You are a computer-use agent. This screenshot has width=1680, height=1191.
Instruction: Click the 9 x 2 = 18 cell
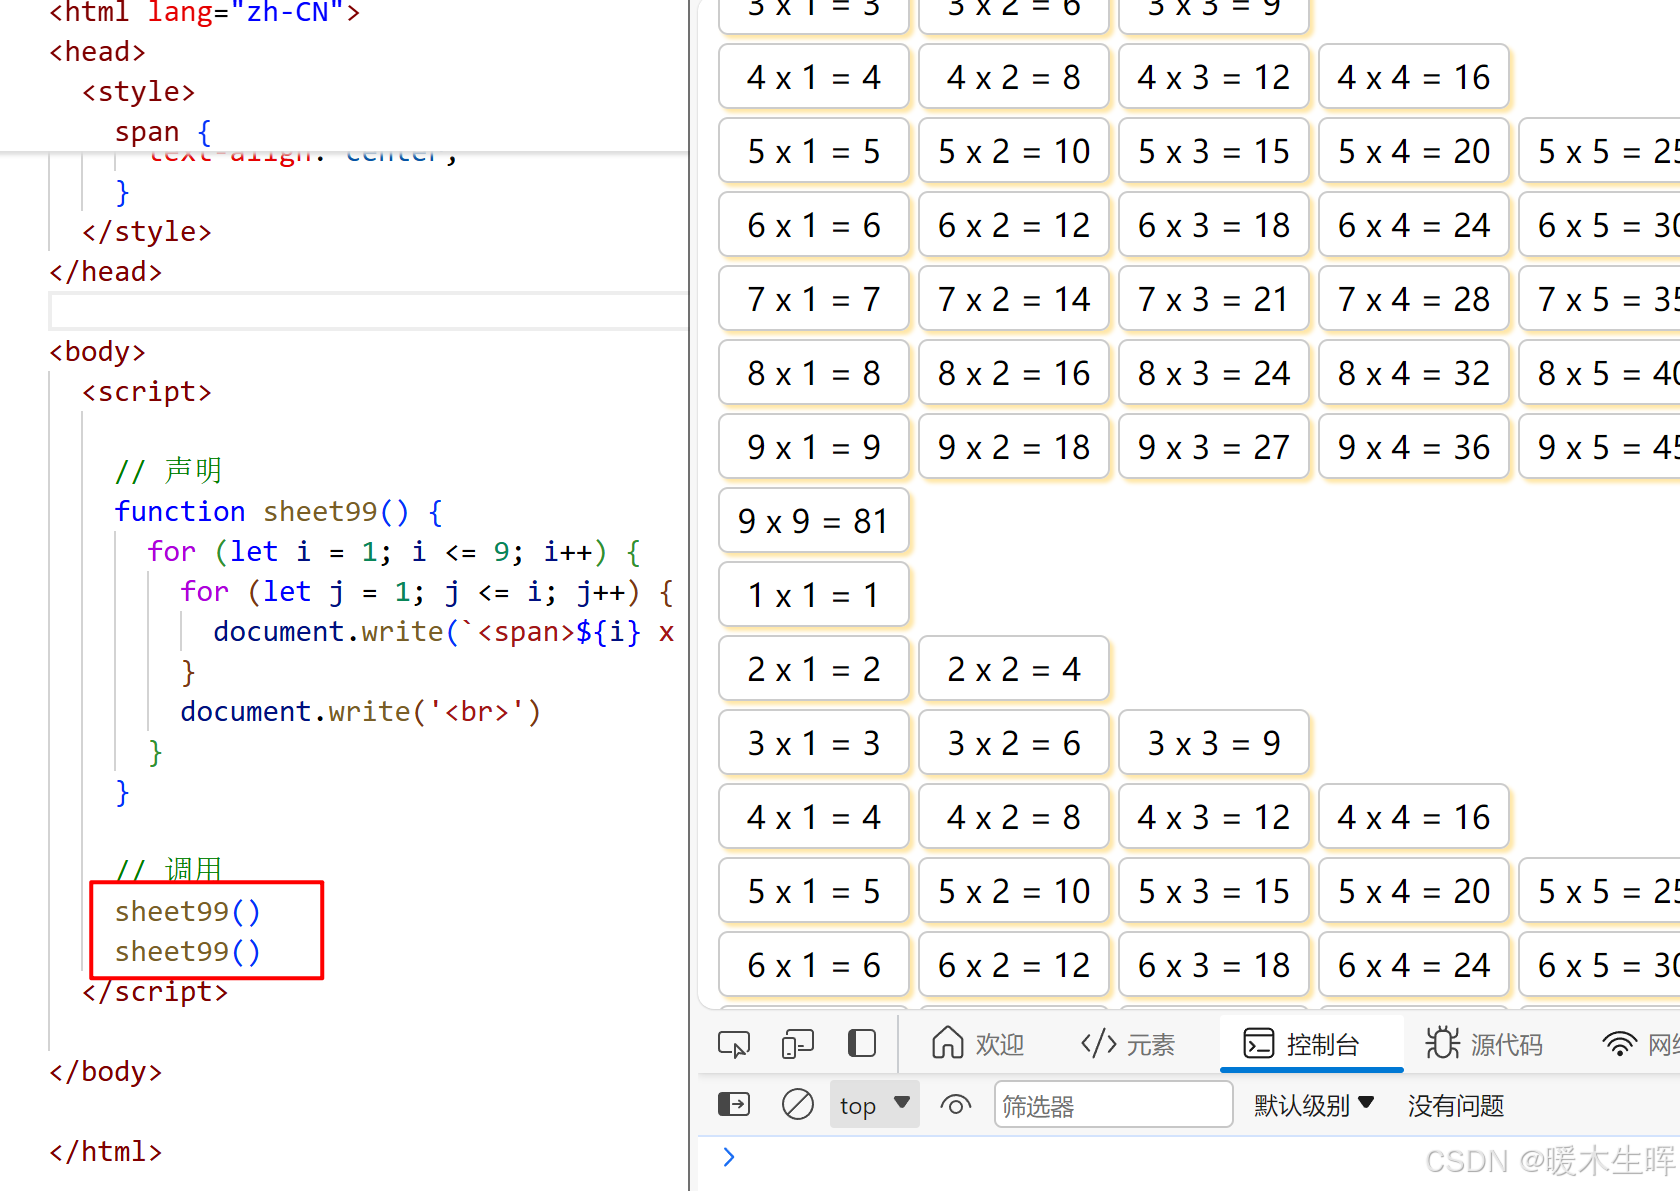(x=1014, y=447)
